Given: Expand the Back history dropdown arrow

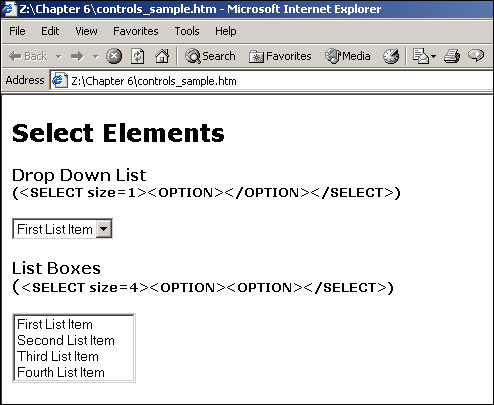Looking at the screenshot, I should (59, 56).
